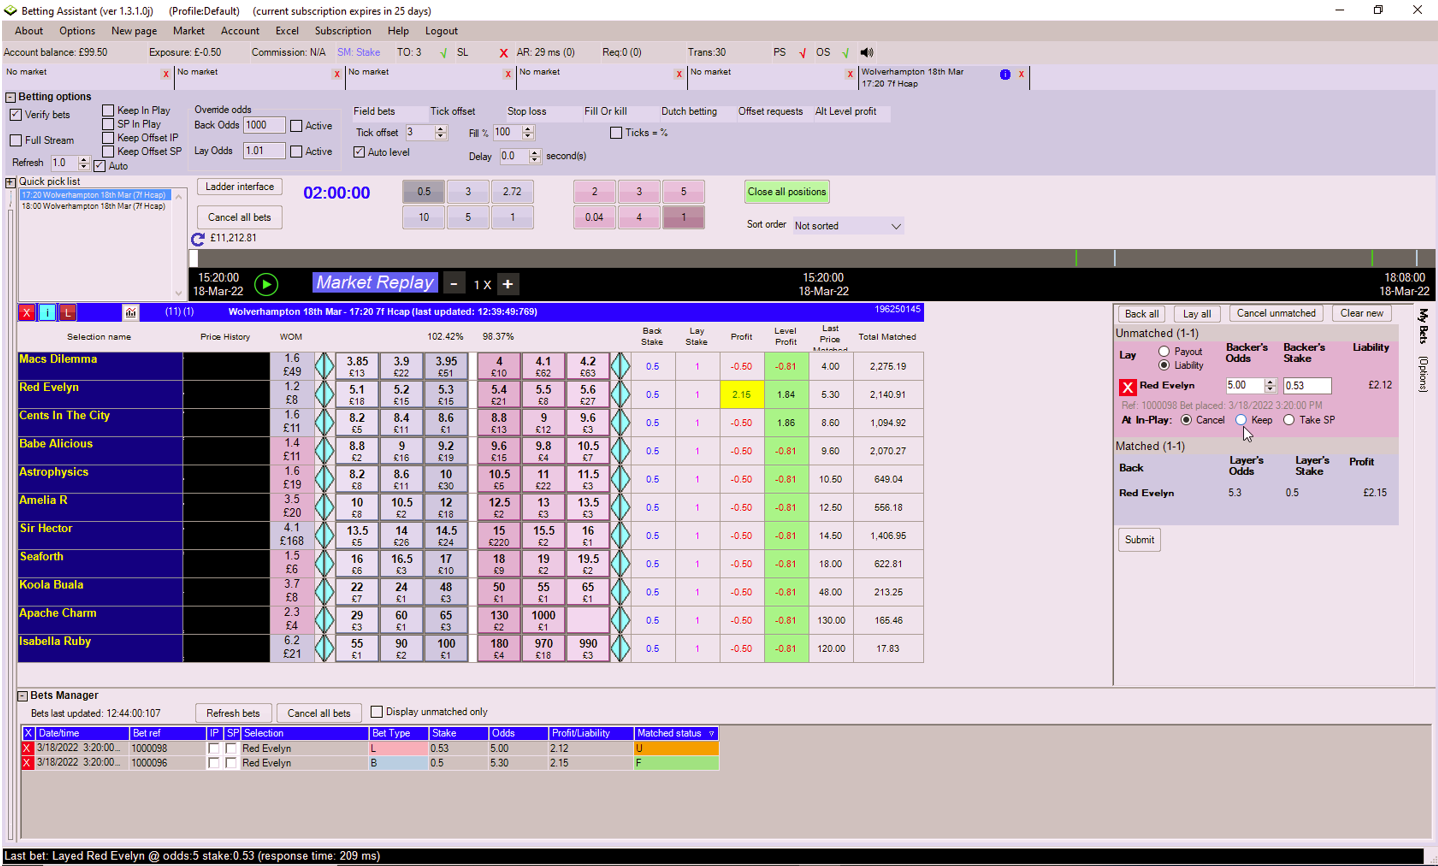Click the red tick next to PS
This screenshot has width=1438, height=866.
coord(802,52)
